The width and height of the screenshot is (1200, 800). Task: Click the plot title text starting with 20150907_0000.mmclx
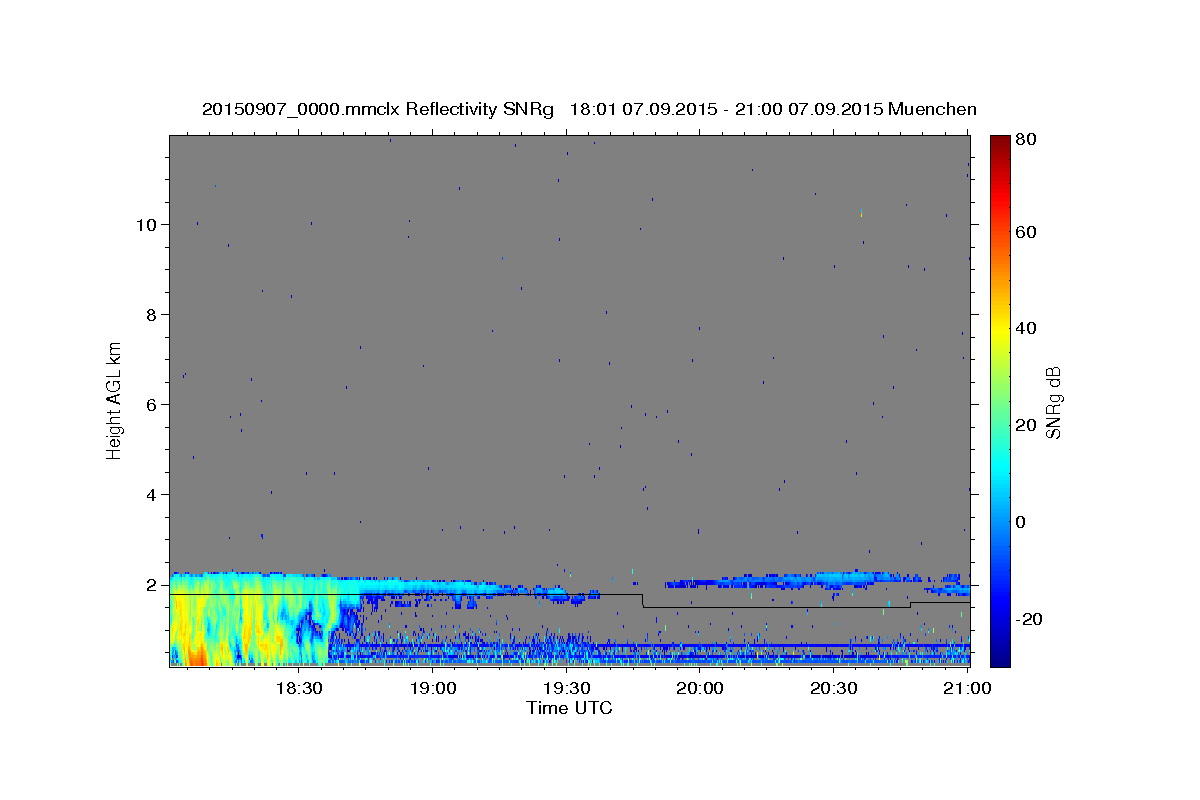(589, 110)
